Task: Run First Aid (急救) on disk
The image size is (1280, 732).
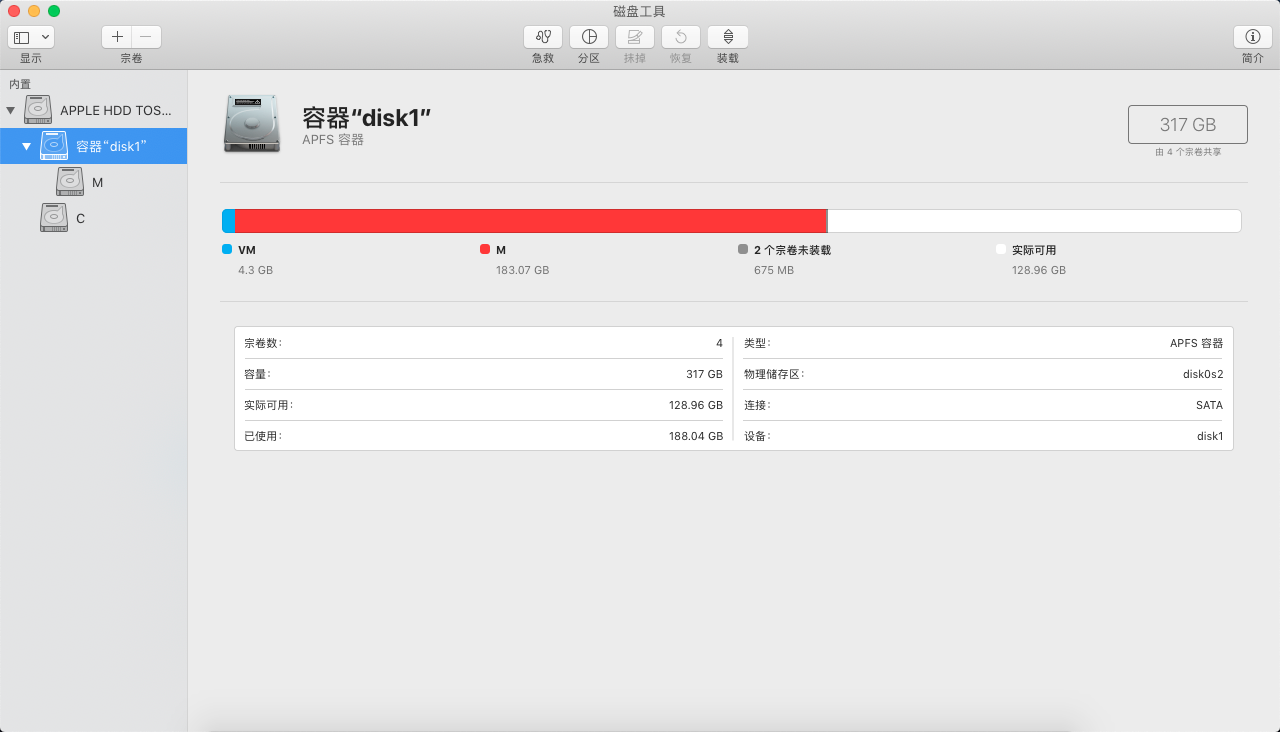Action: 543,37
